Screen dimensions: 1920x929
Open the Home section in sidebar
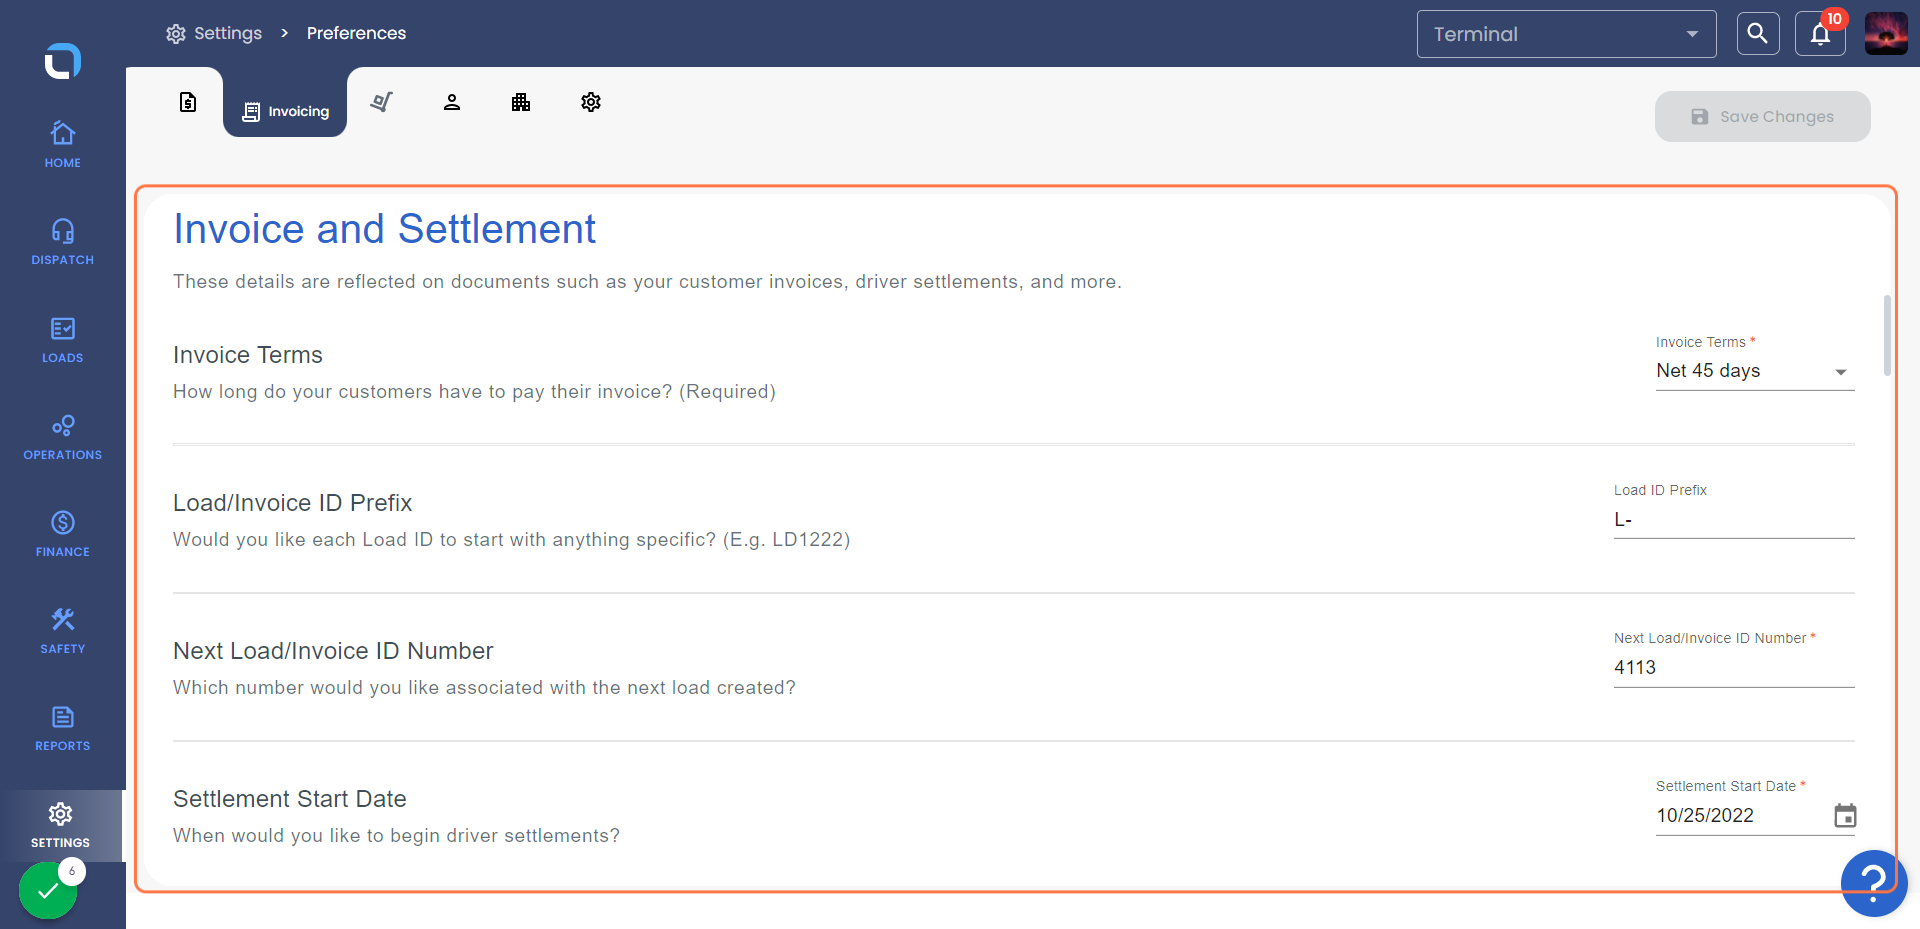[x=62, y=145]
